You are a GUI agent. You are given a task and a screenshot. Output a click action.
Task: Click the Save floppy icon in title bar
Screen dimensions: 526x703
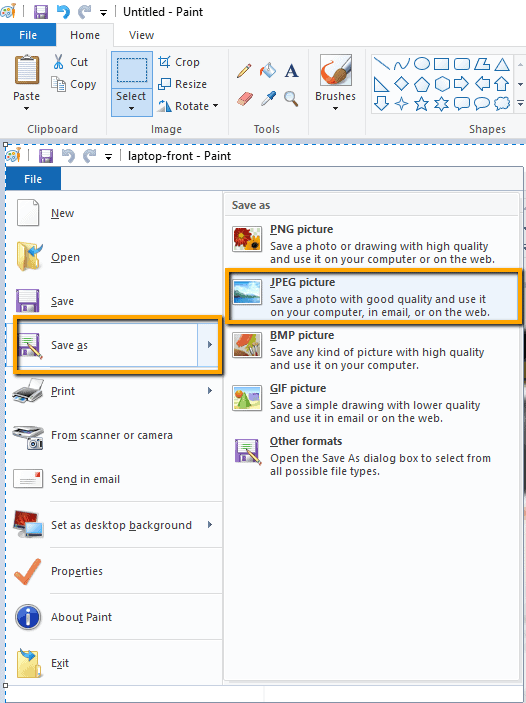tap(41, 12)
